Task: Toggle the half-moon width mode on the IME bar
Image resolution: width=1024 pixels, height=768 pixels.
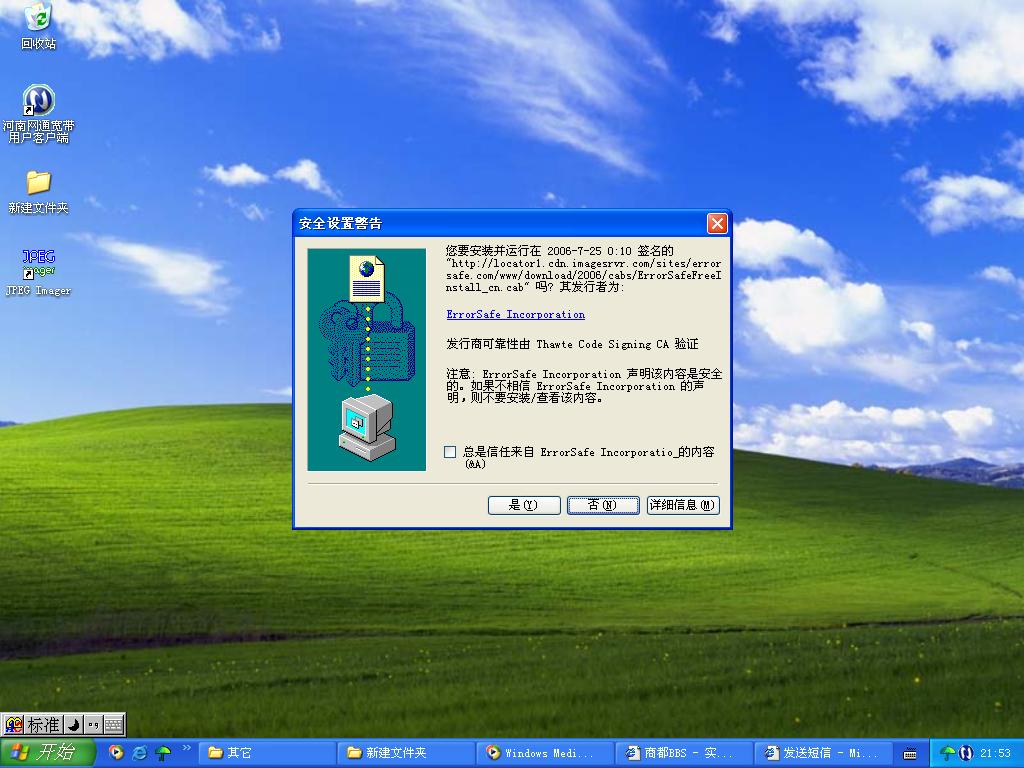Action: click(x=74, y=724)
